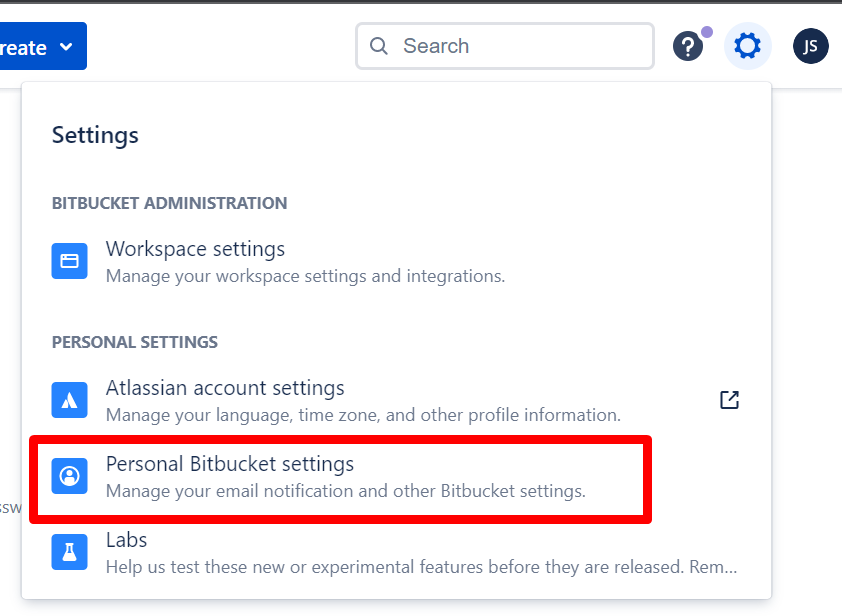
Task: Click the Atlassian logo icon beside account settings
Action: 69,400
